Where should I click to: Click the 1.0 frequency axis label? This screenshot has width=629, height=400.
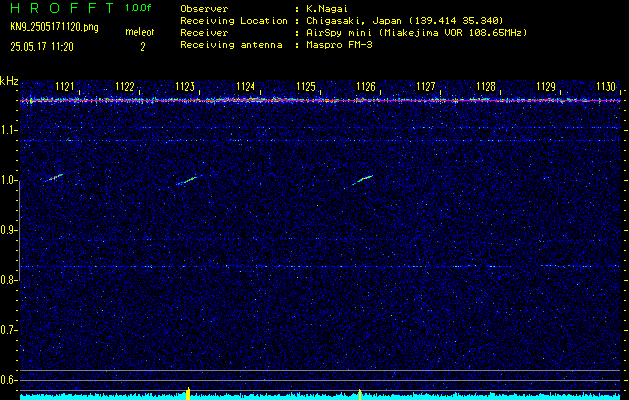(x=8, y=181)
